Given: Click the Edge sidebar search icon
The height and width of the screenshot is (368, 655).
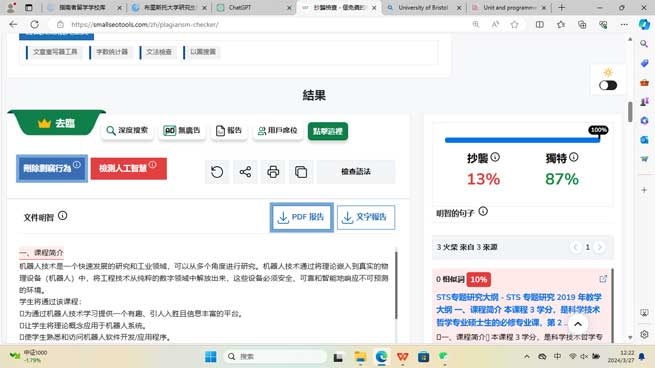Looking at the screenshot, I should (644, 44).
